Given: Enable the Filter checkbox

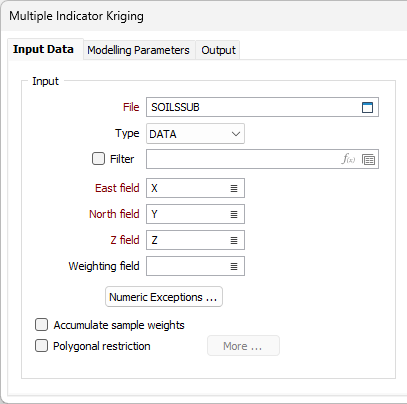Looking at the screenshot, I should [98, 159].
